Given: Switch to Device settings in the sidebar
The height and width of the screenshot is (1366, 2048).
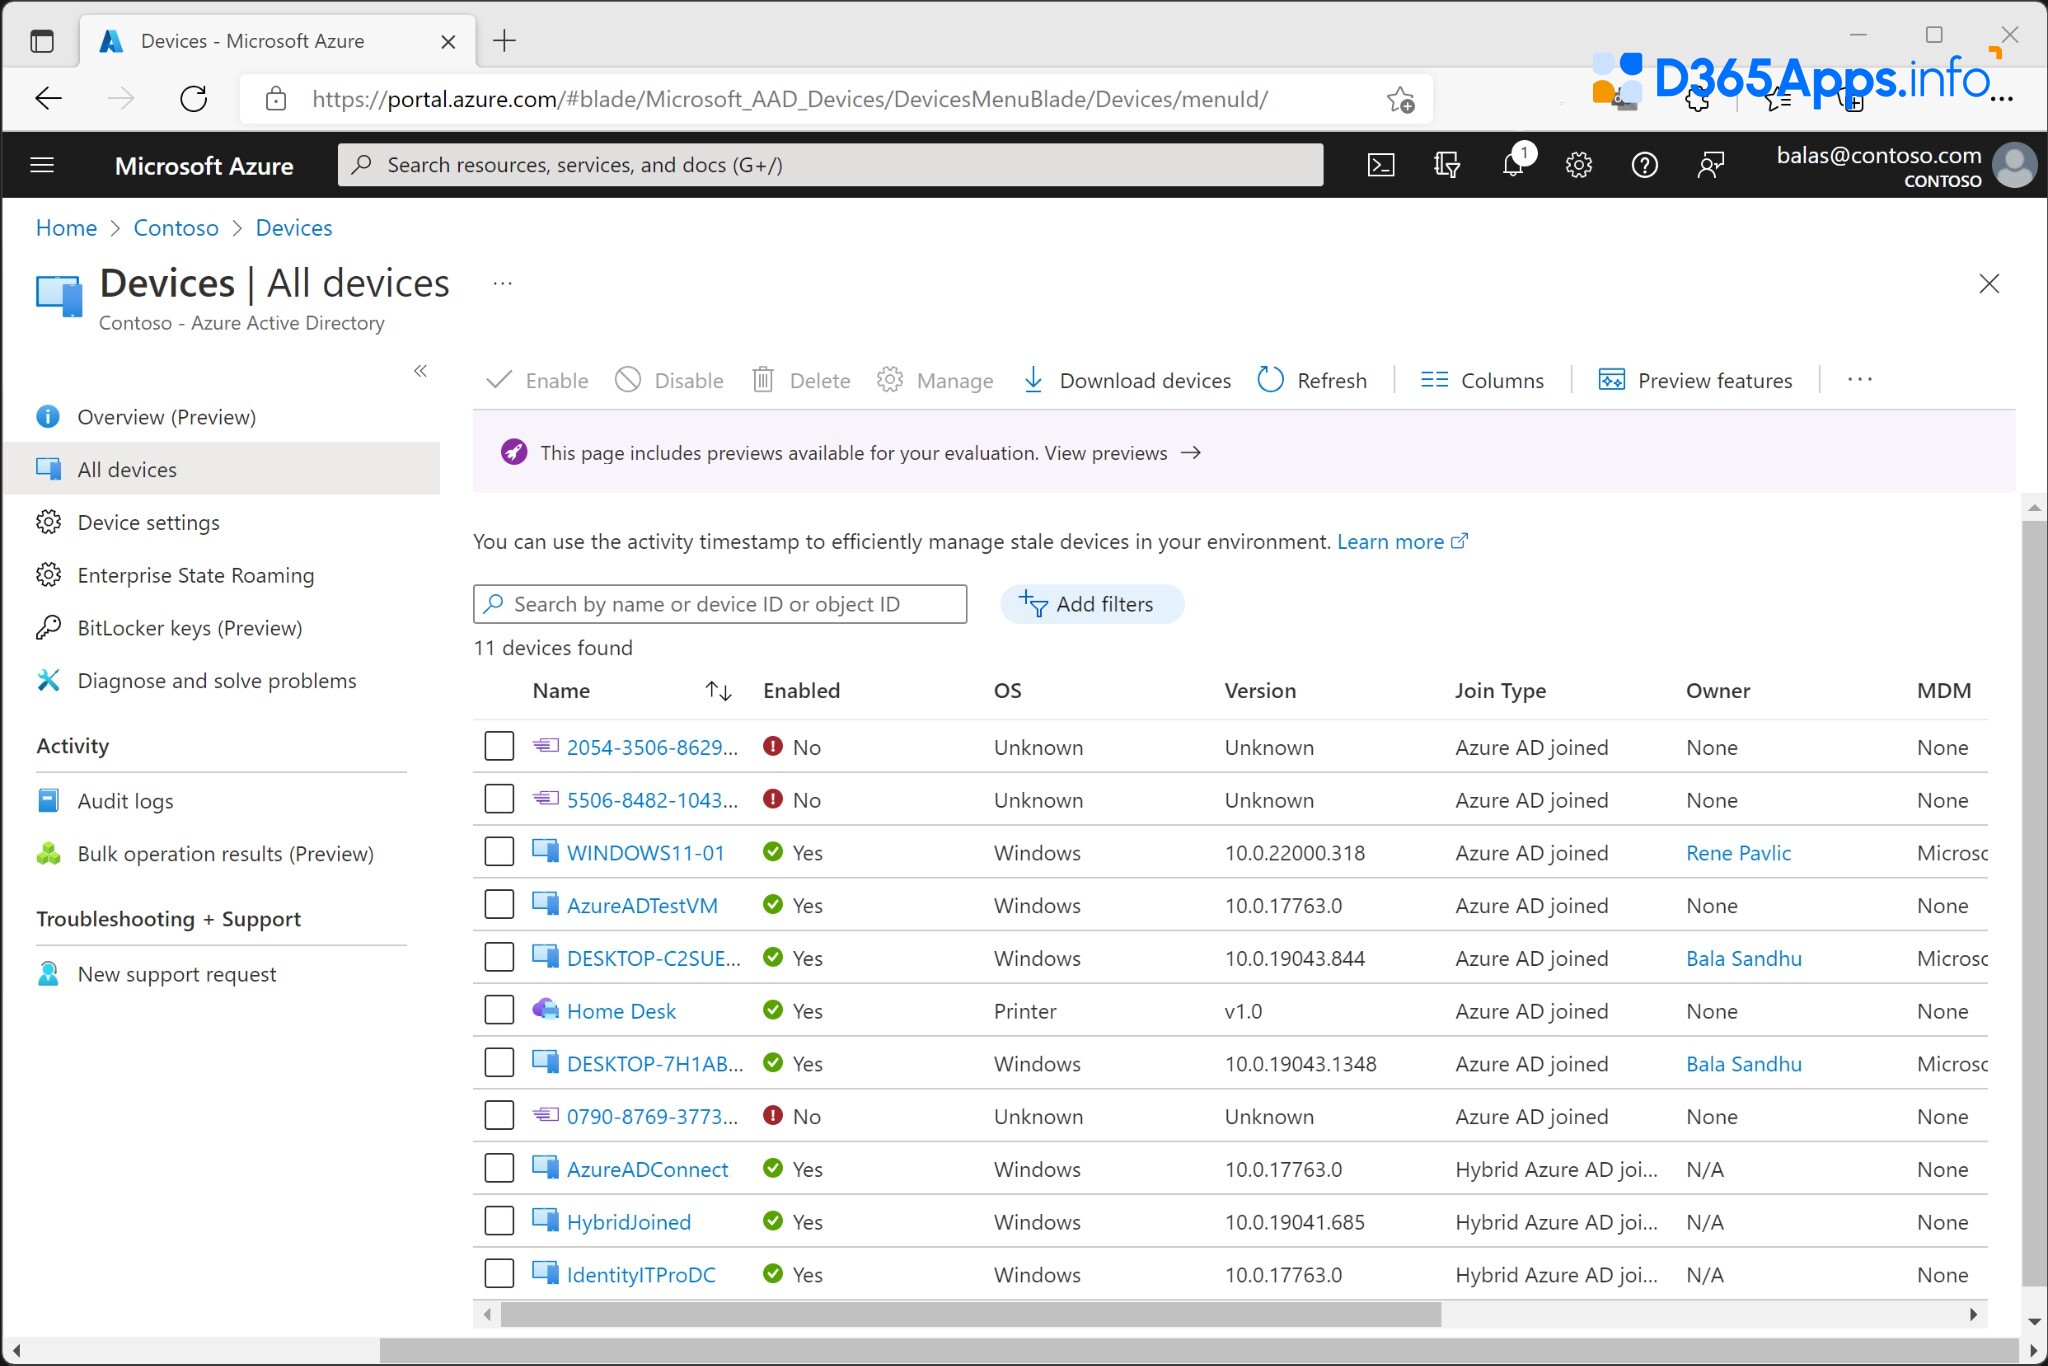Looking at the screenshot, I should pyautogui.click(x=148, y=522).
